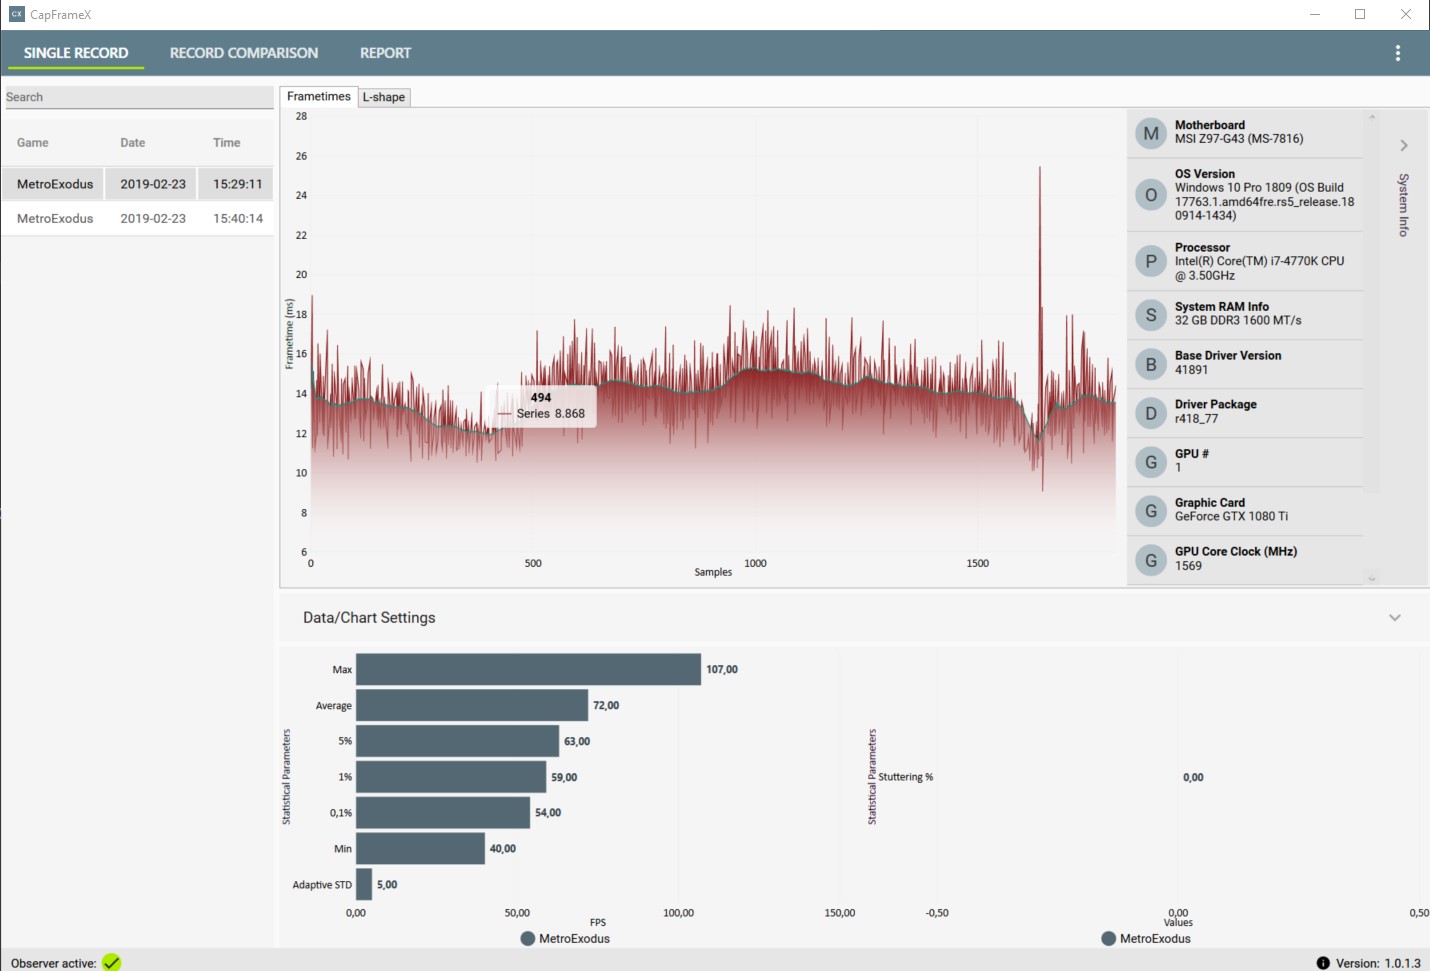This screenshot has width=1430, height=971.
Task: Maximize the CapFrameX window
Action: [1360, 14]
